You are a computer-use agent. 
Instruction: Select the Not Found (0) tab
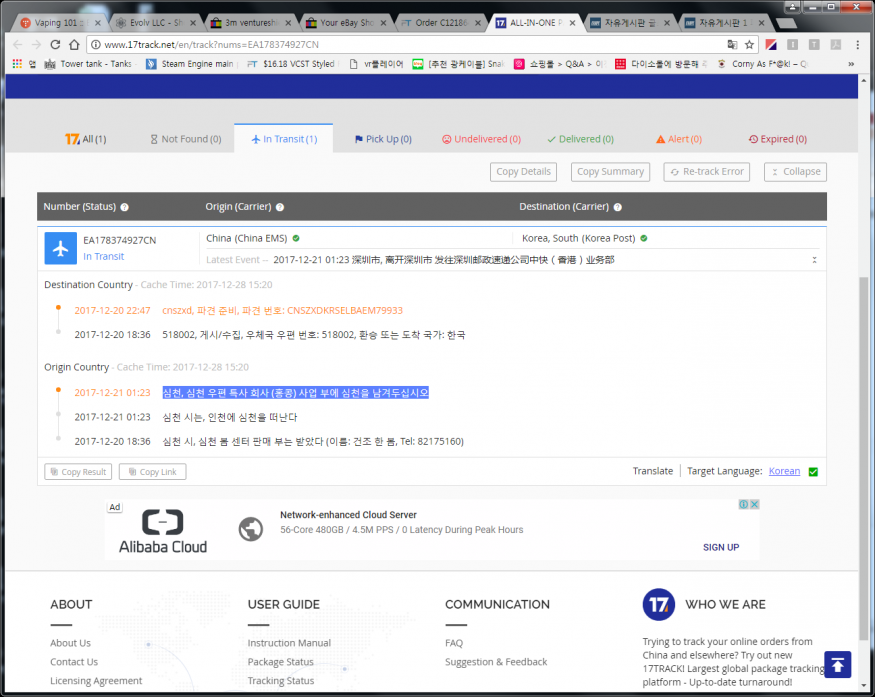(x=185, y=139)
